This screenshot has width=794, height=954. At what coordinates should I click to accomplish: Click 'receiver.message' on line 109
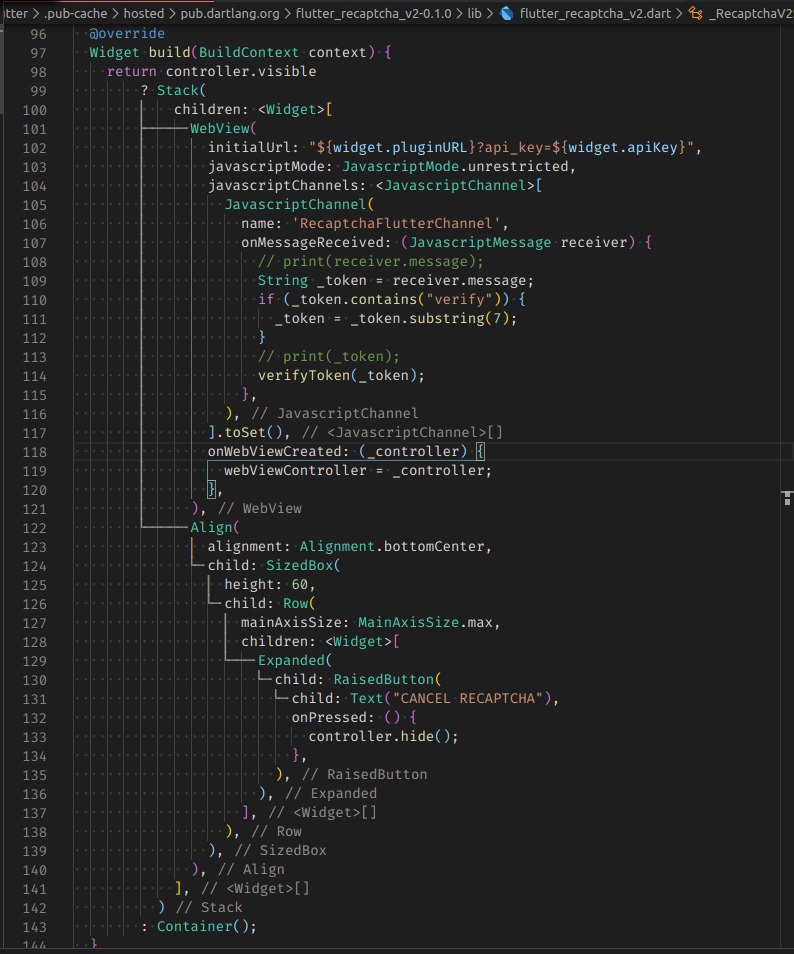point(459,280)
